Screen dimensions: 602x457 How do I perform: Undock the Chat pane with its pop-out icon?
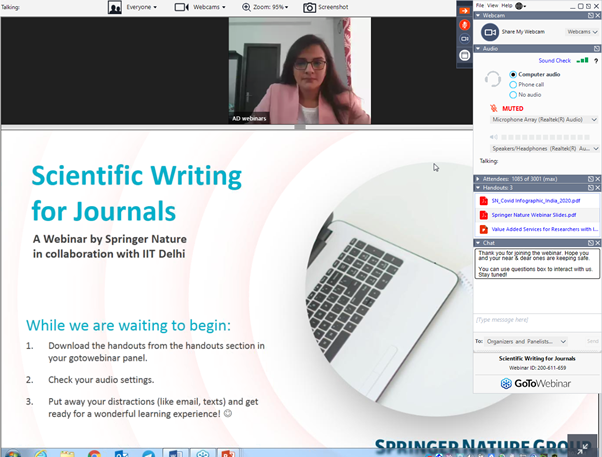(x=591, y=243)
